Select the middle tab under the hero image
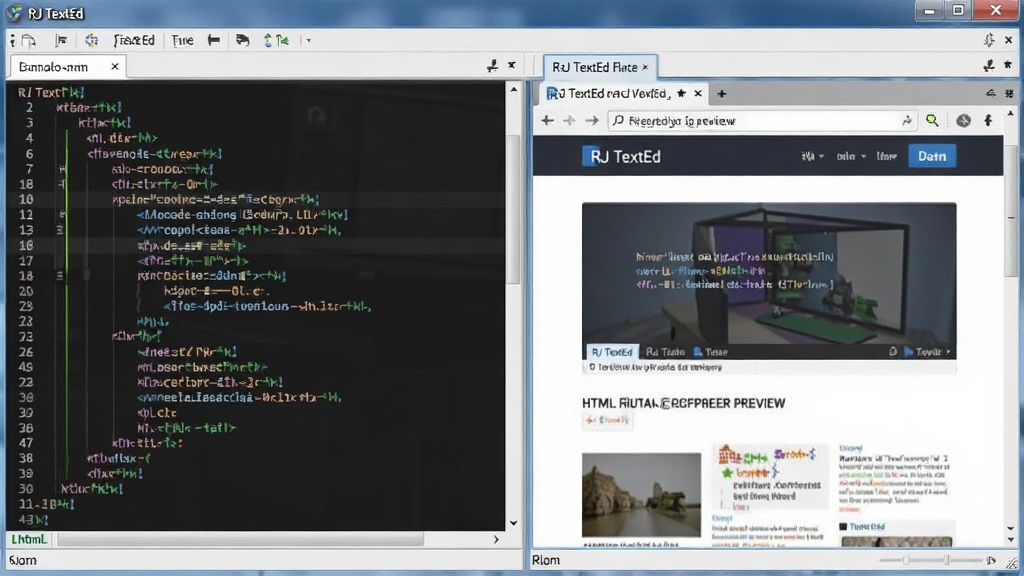Image resolution: width=1024 pixels, height=576 pixels. (665, 352)
